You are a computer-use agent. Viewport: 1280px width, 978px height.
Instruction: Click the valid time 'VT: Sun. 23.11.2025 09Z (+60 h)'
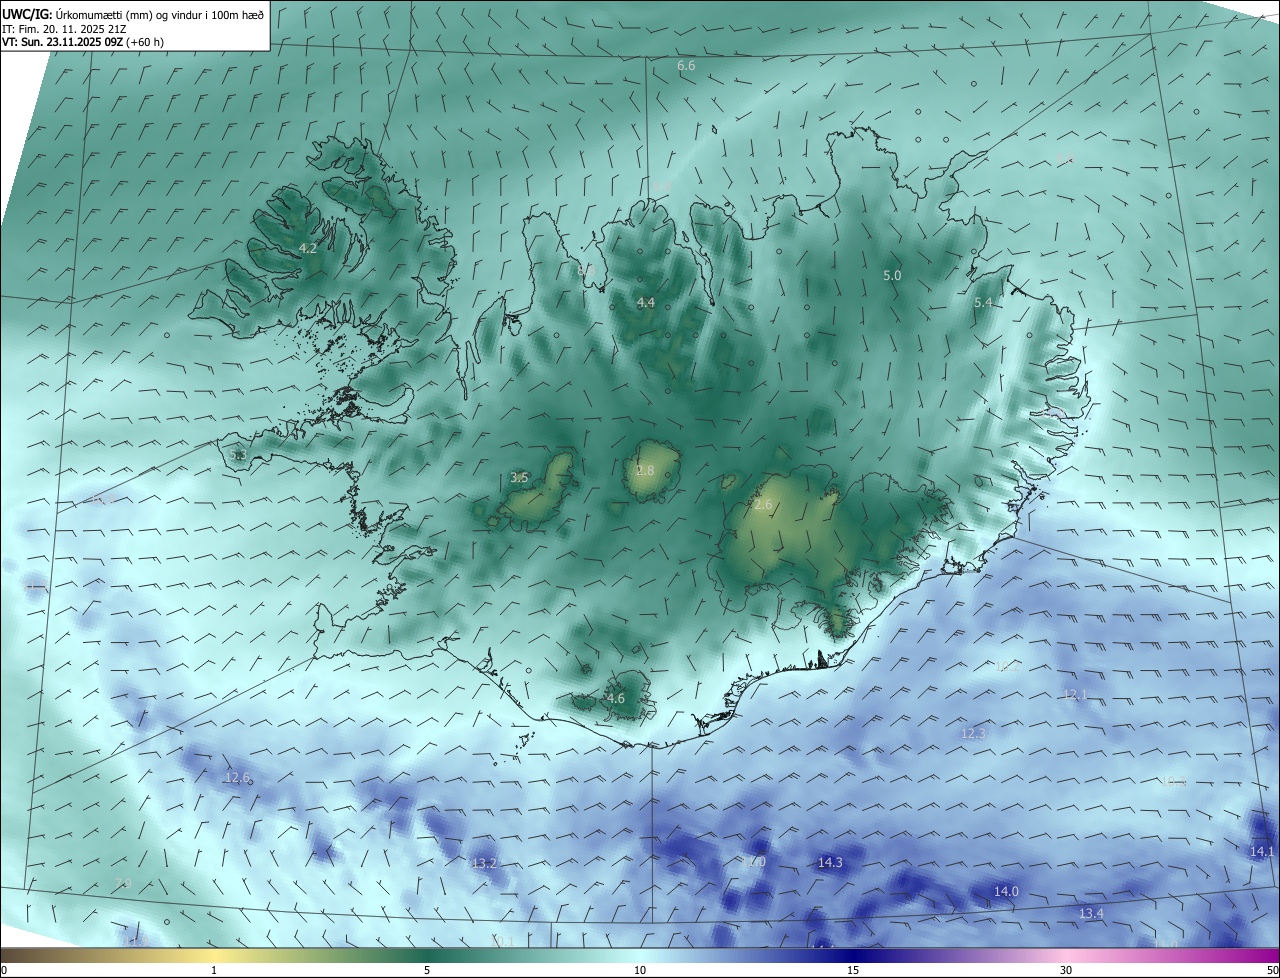[83, 42]
